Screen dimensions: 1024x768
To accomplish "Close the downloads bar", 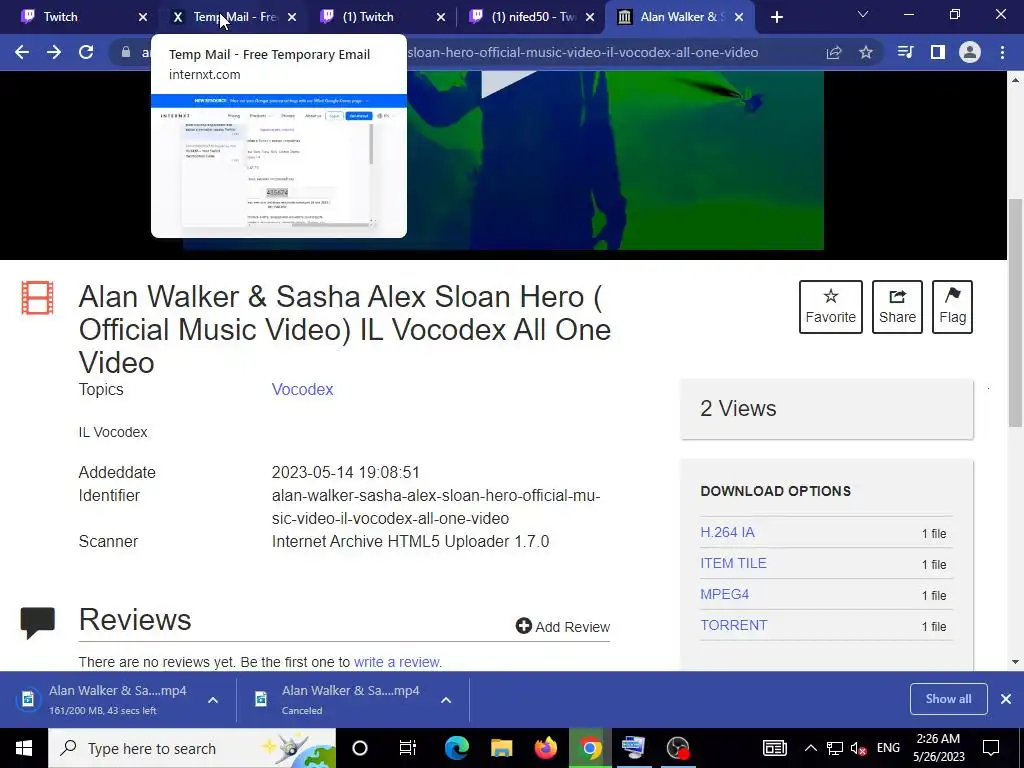I will pos(1006,699).
